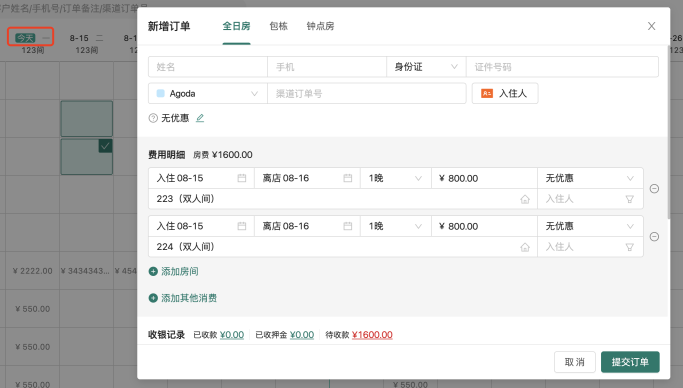
Task: Open the Agoda channel dropdown
Action: click(208, 94)
